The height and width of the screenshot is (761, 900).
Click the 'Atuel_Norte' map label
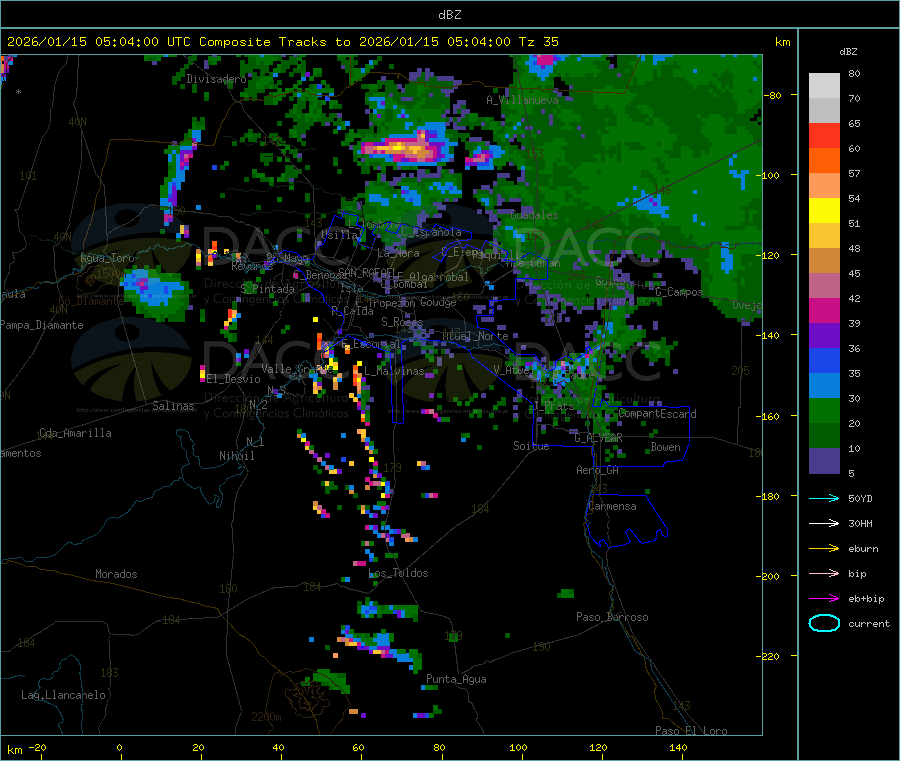tap(475, 336)
